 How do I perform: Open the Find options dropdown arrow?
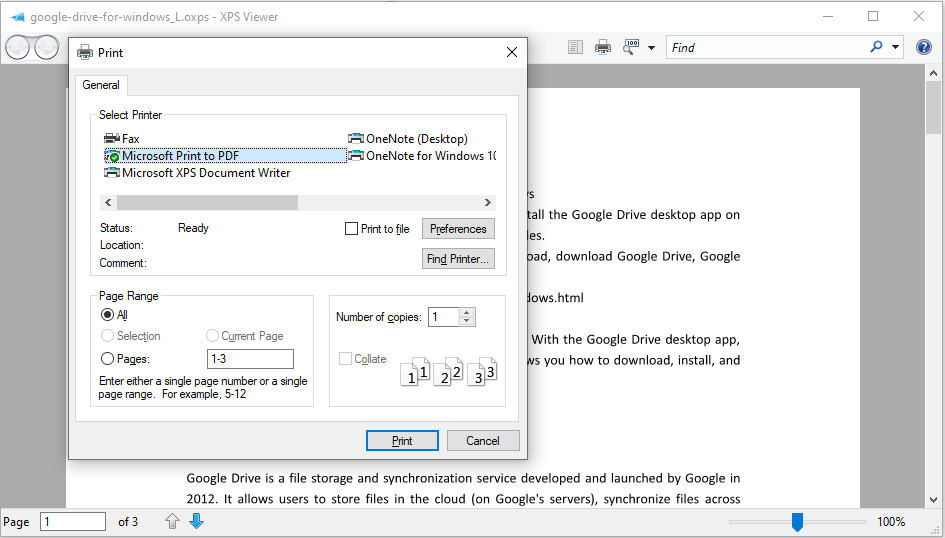pyautogui.click(x=896, y=48)
